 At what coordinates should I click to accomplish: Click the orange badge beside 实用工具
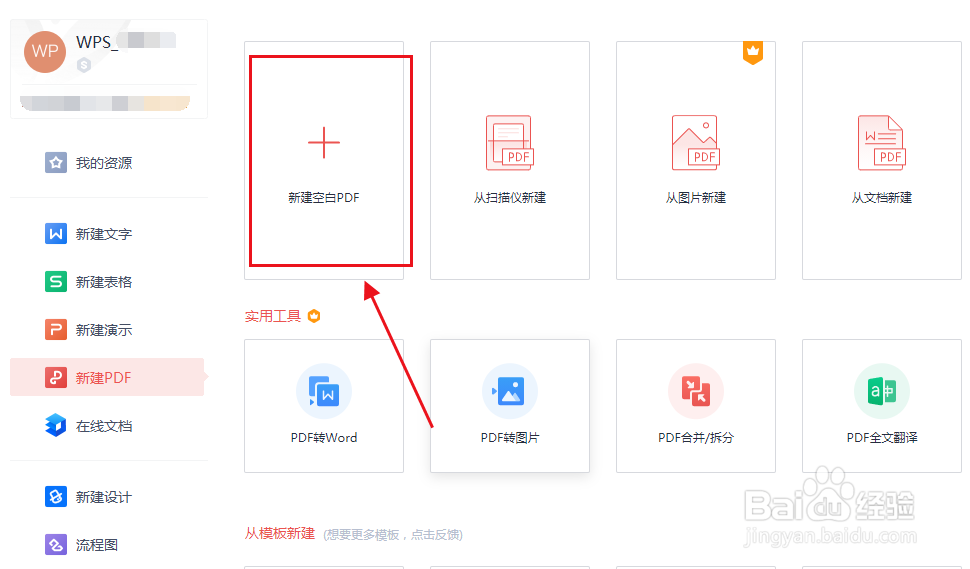[x=314, y=316]
